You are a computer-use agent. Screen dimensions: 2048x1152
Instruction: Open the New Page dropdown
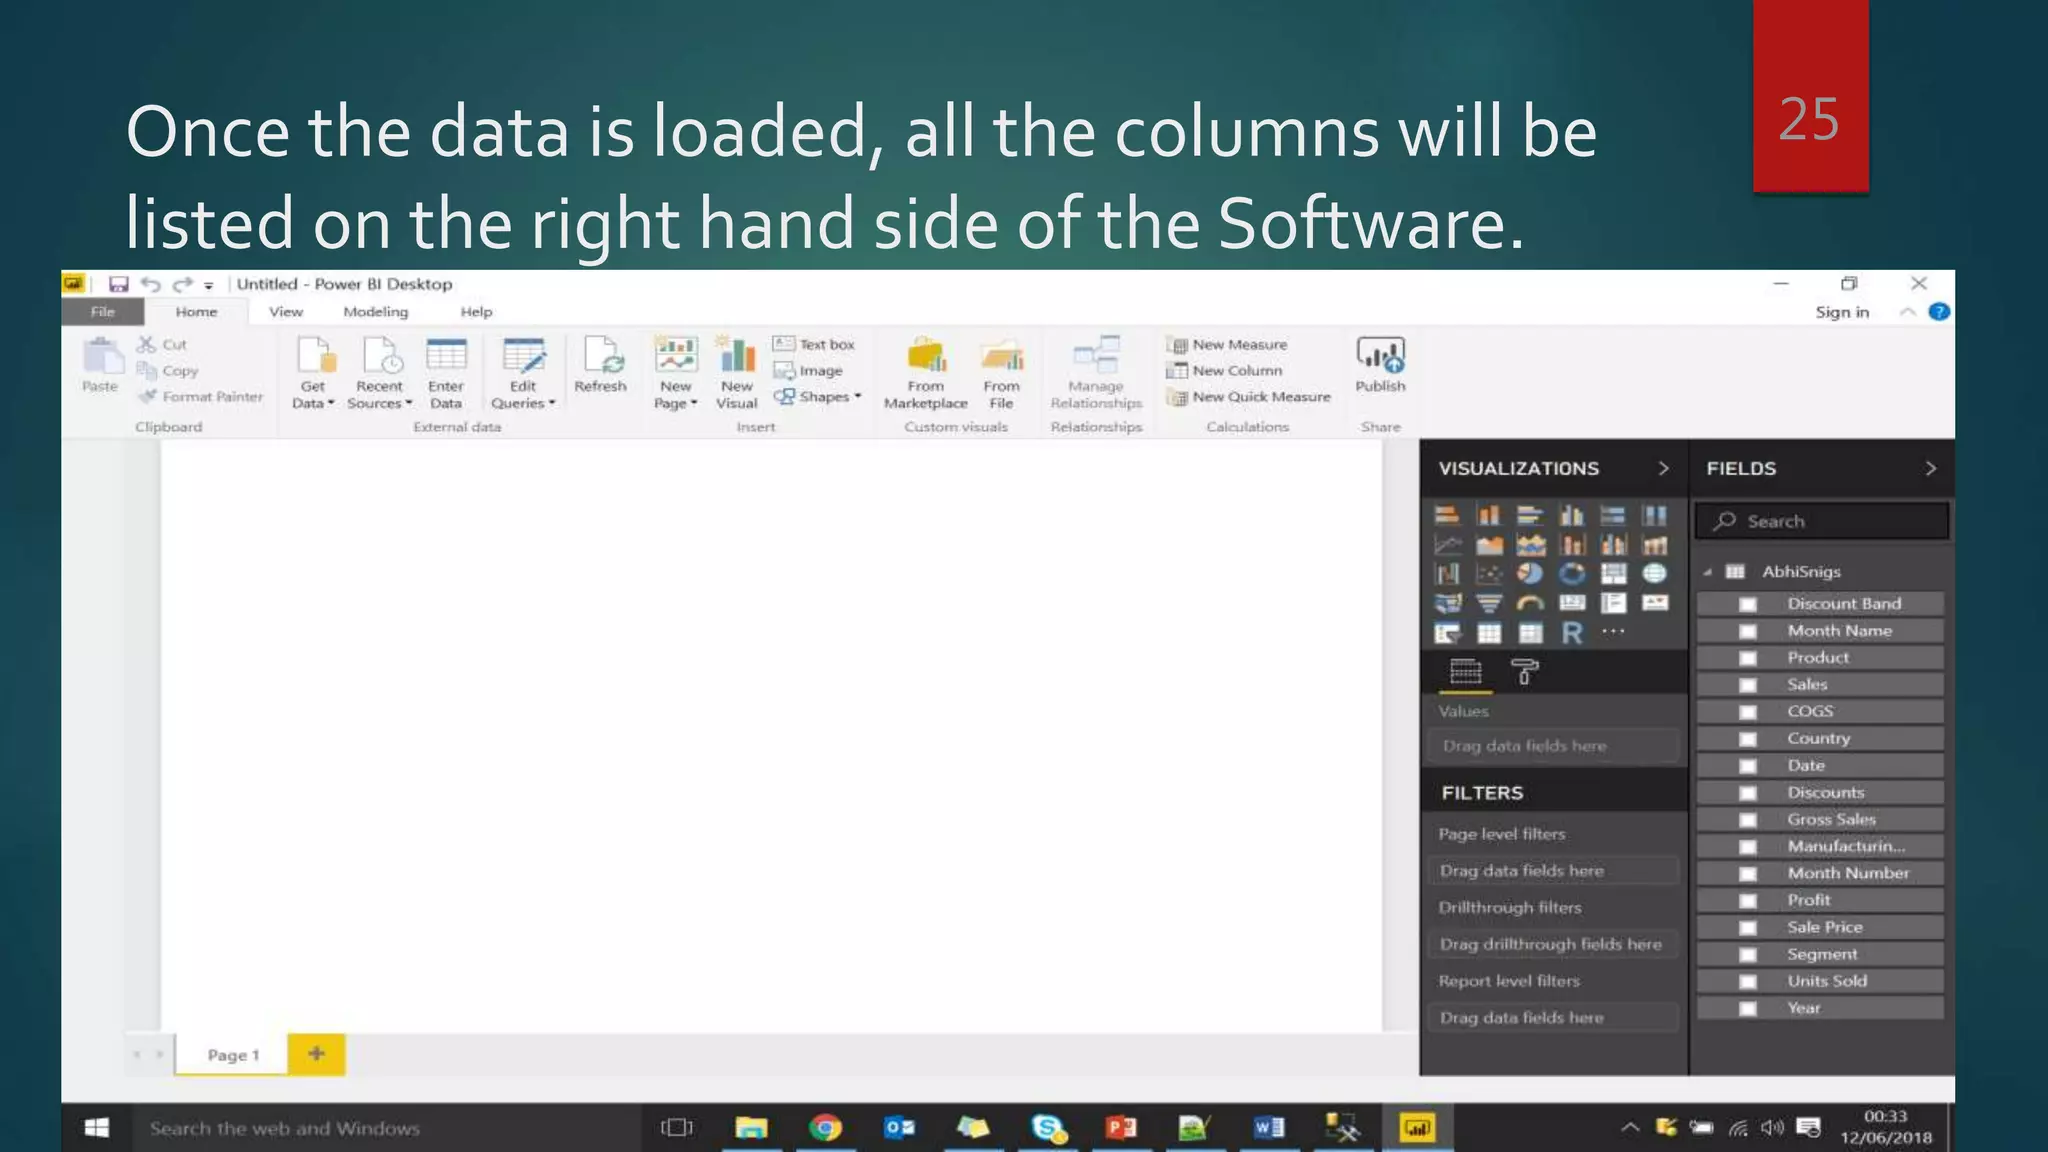(x=676, y=403)
